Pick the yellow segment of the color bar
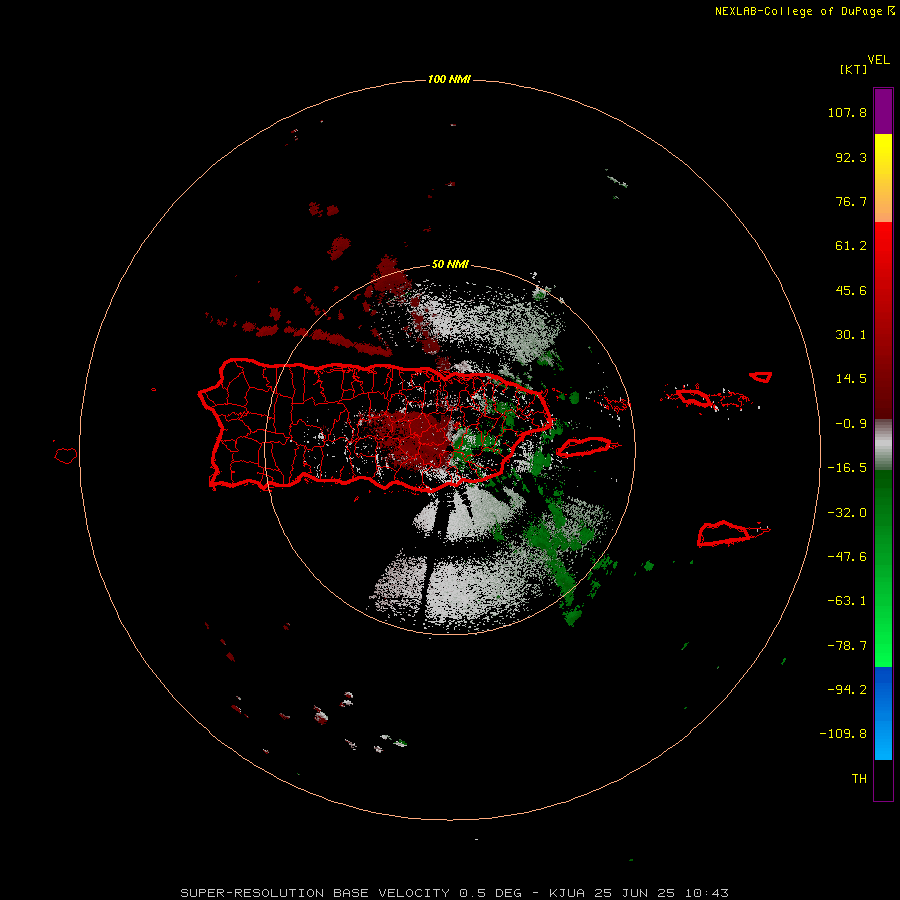Viewport: 900px width, 900px height. [883, 152]
